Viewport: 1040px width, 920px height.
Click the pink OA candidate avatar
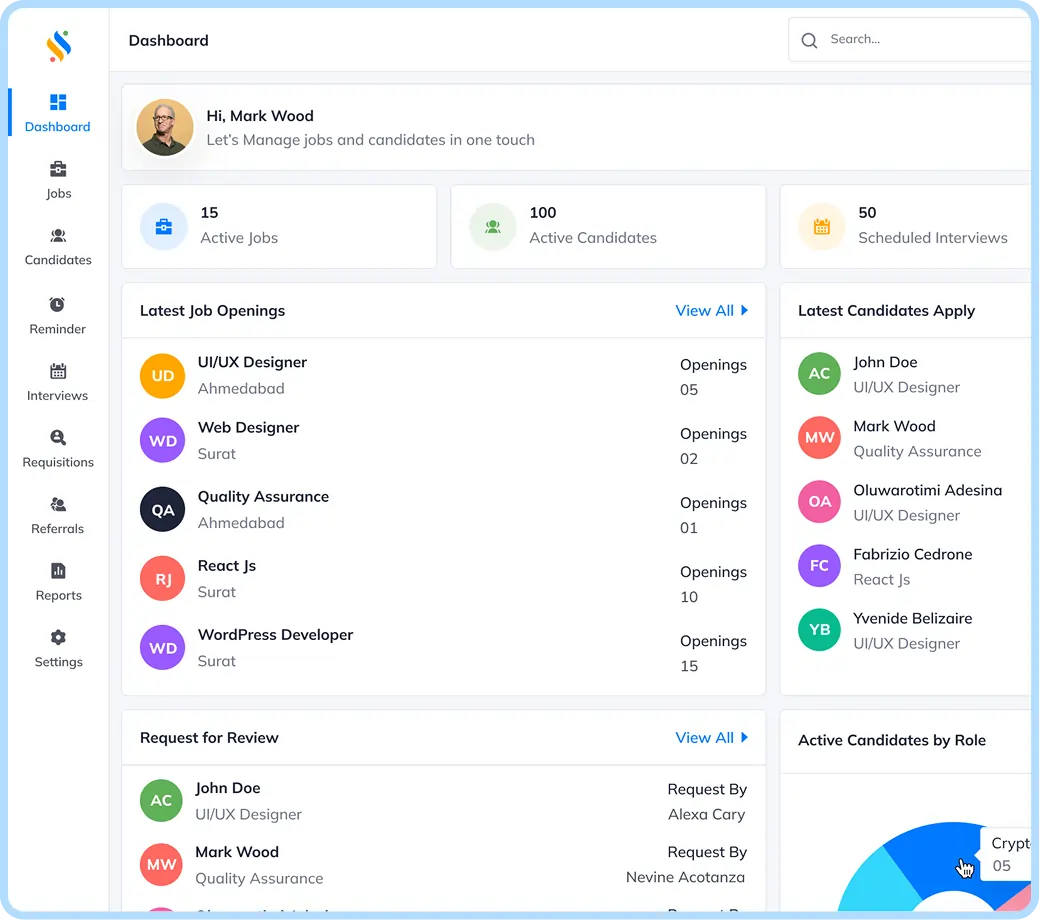pyautogui.click(x=820, y=501)
